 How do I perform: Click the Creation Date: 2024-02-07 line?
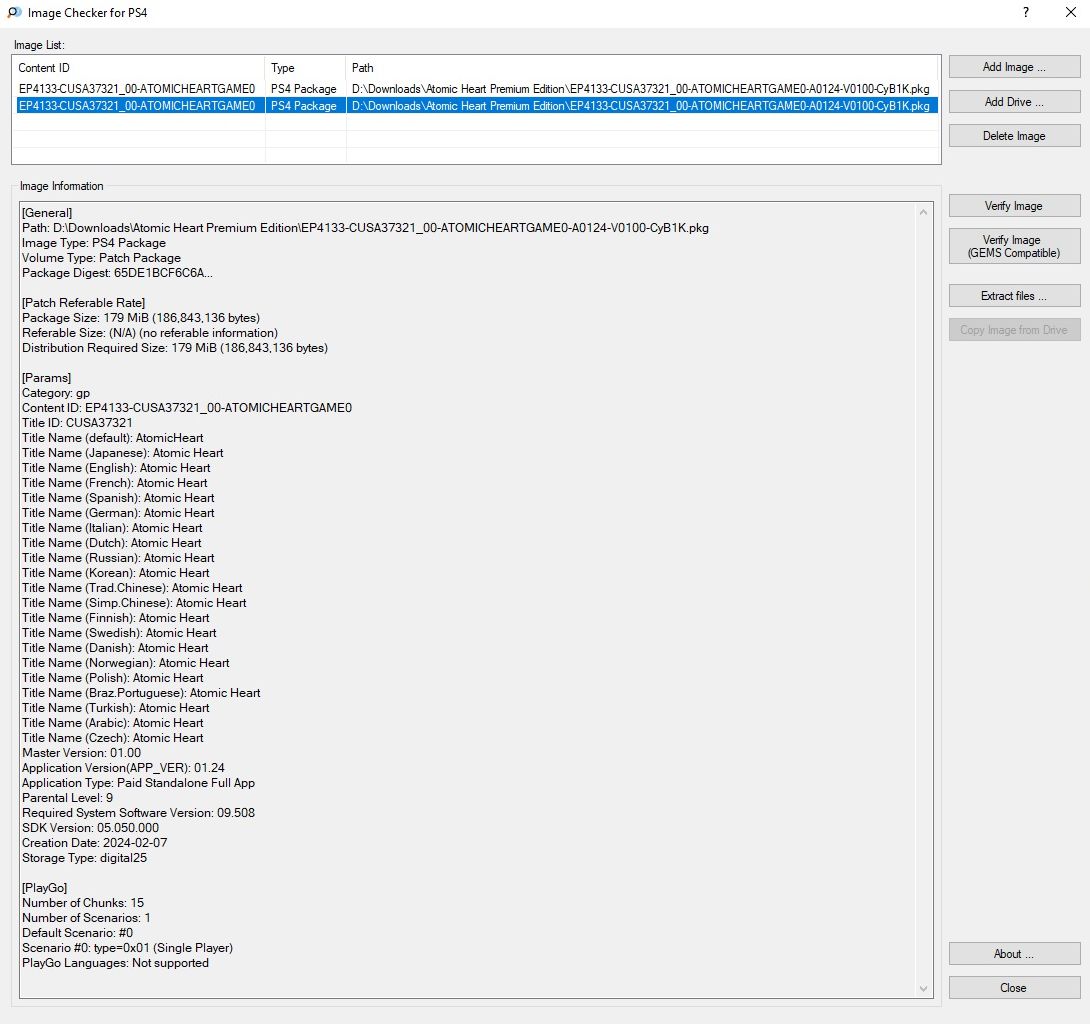pyautogui.click(x=95, y=843)
